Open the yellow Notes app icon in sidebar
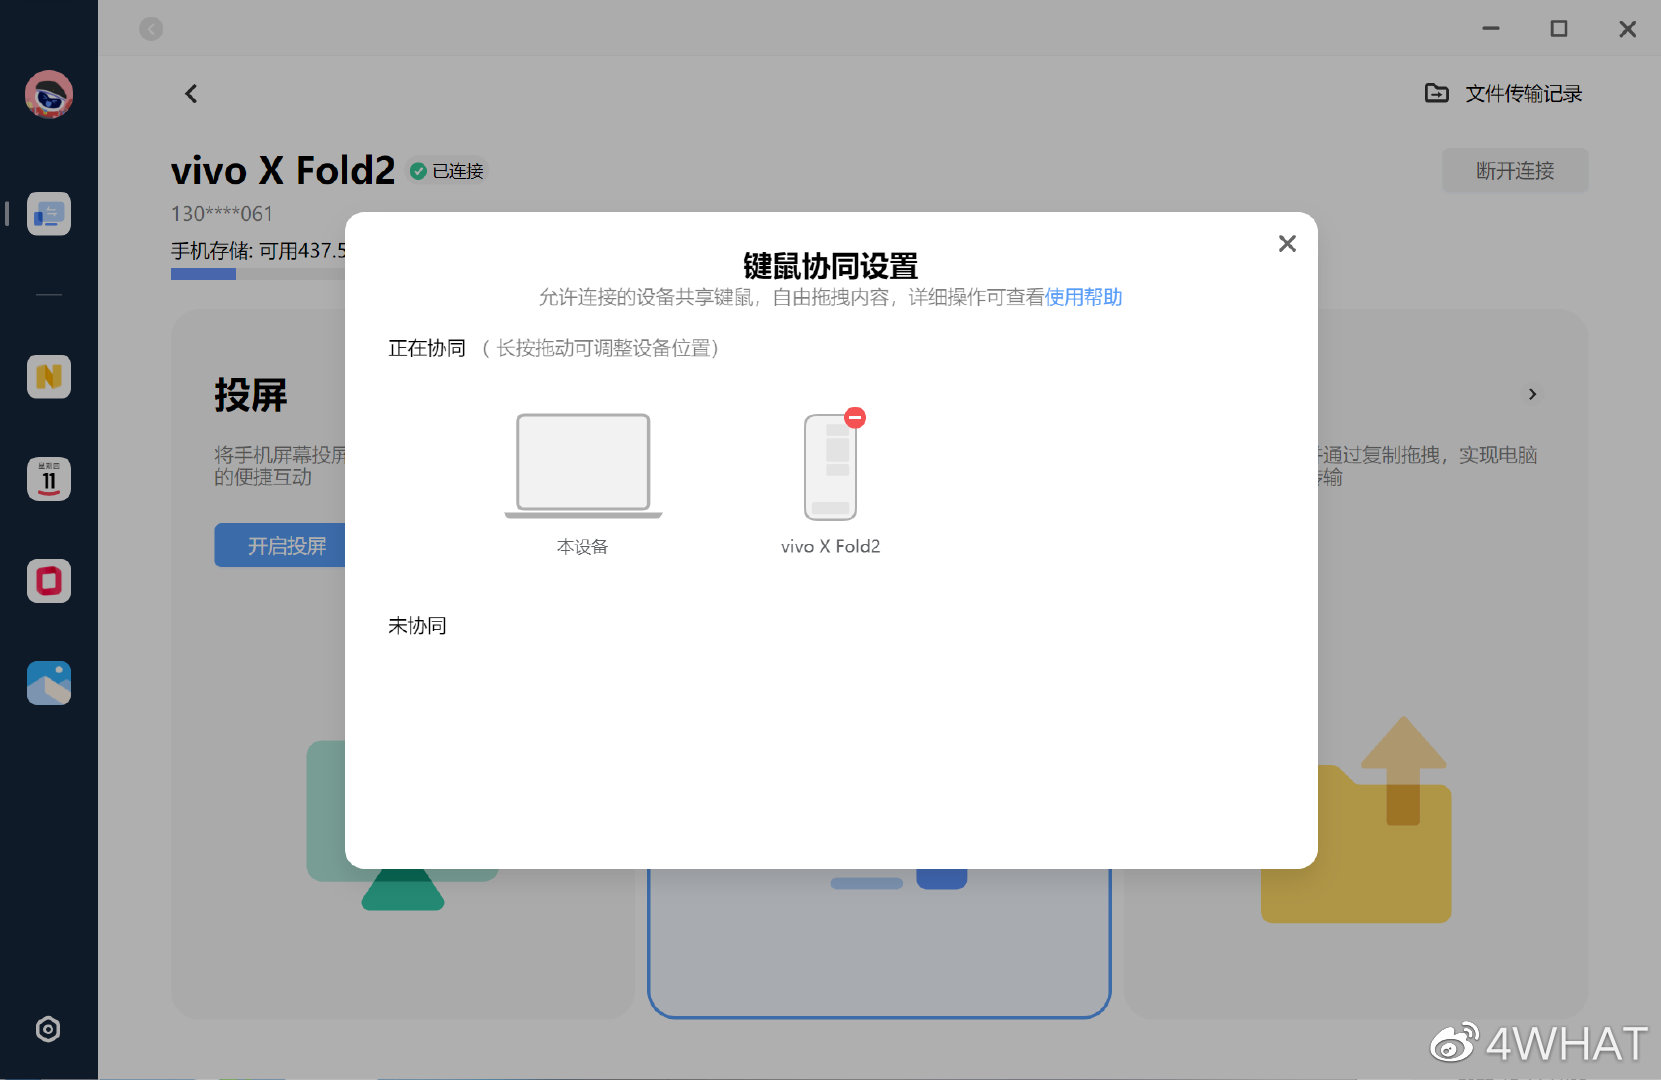This screenshot has width=1661, height=1080. click(48, 377)
